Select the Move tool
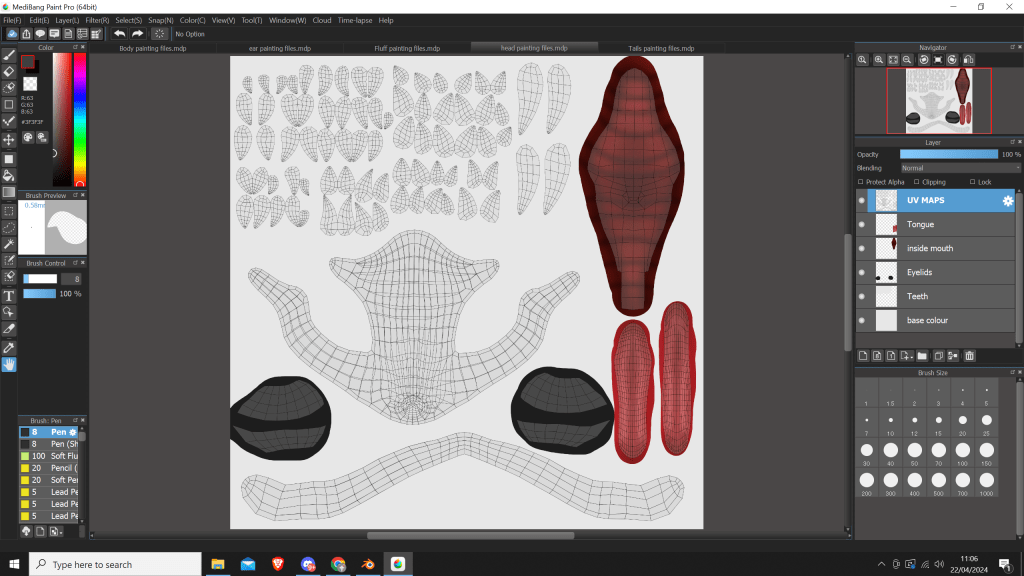Viewport: 1024px width, 576px height. [x=9, y=140]
